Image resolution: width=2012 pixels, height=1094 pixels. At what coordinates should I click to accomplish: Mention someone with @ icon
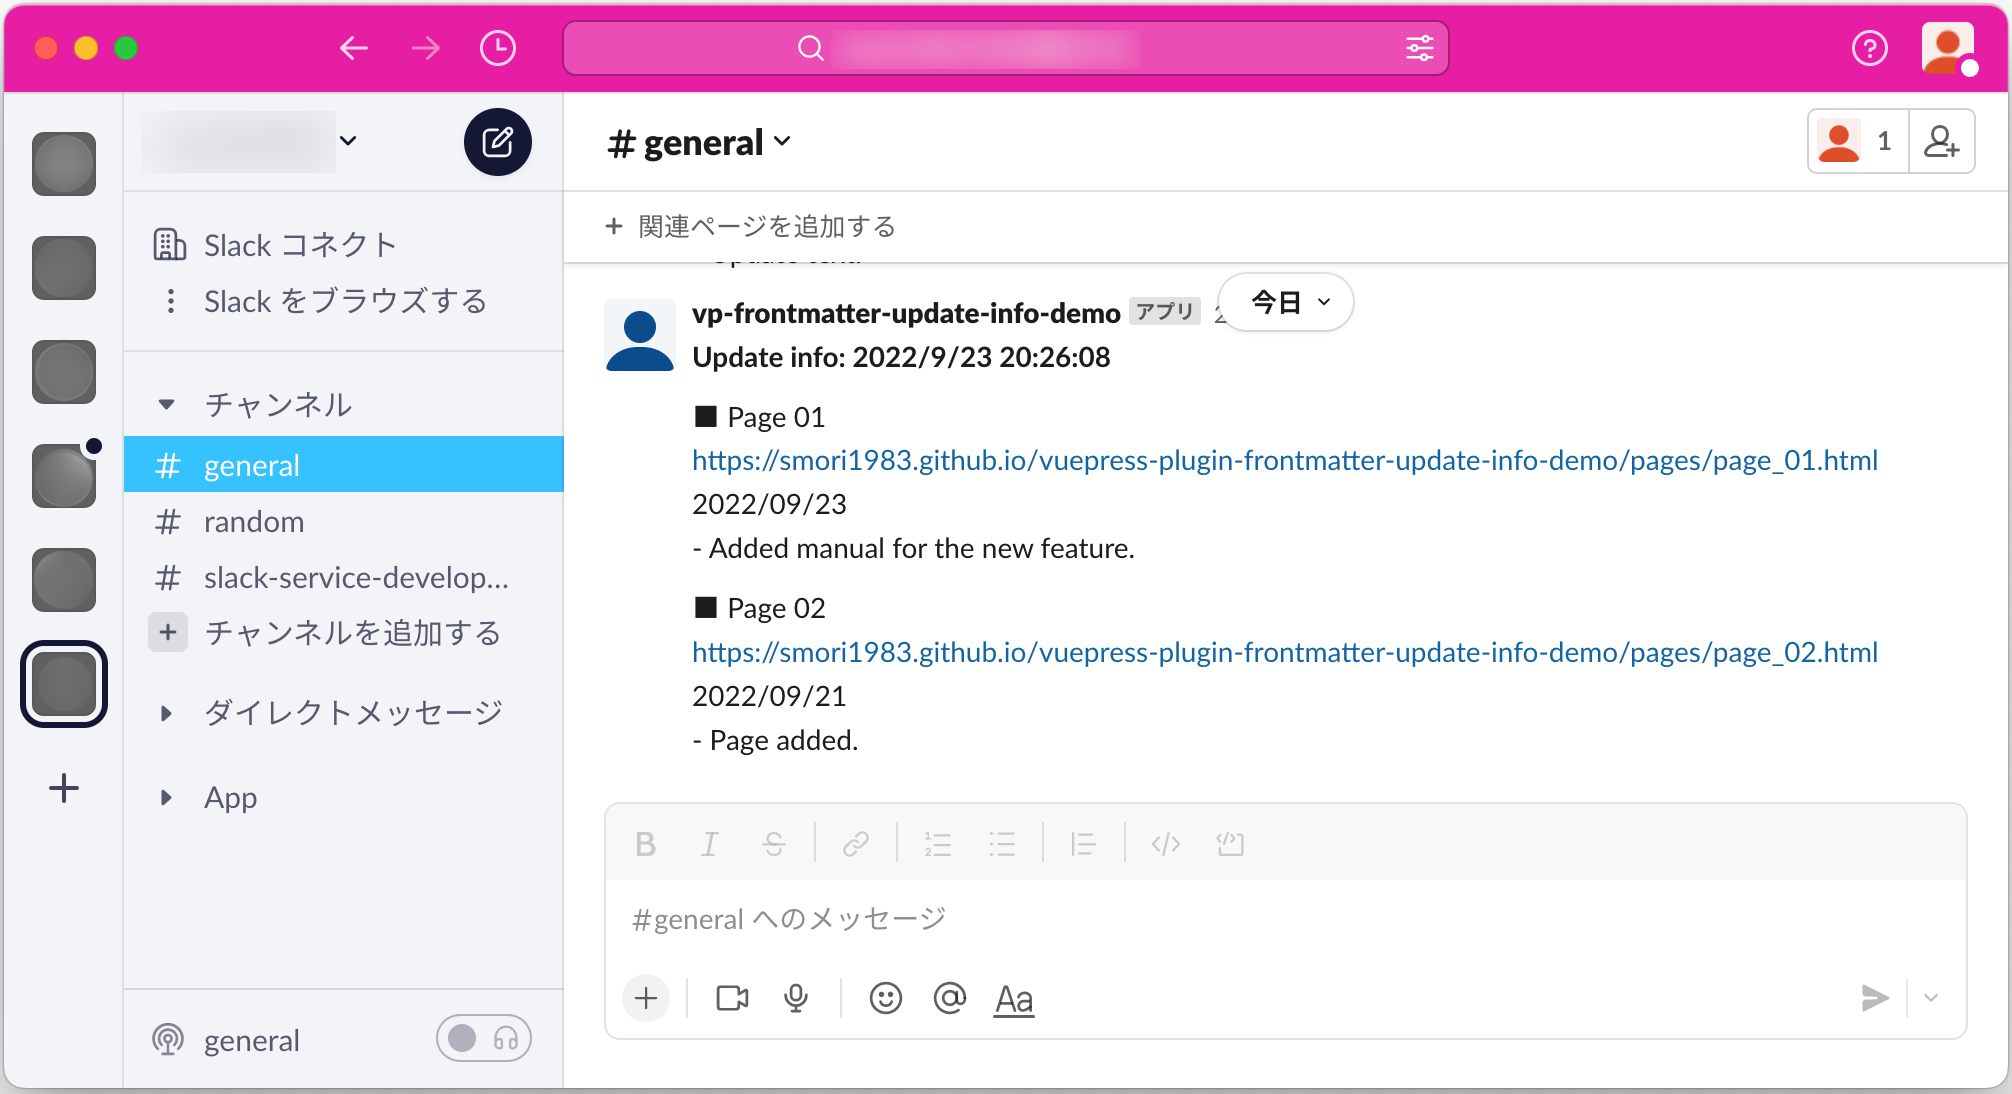[950, 998]
